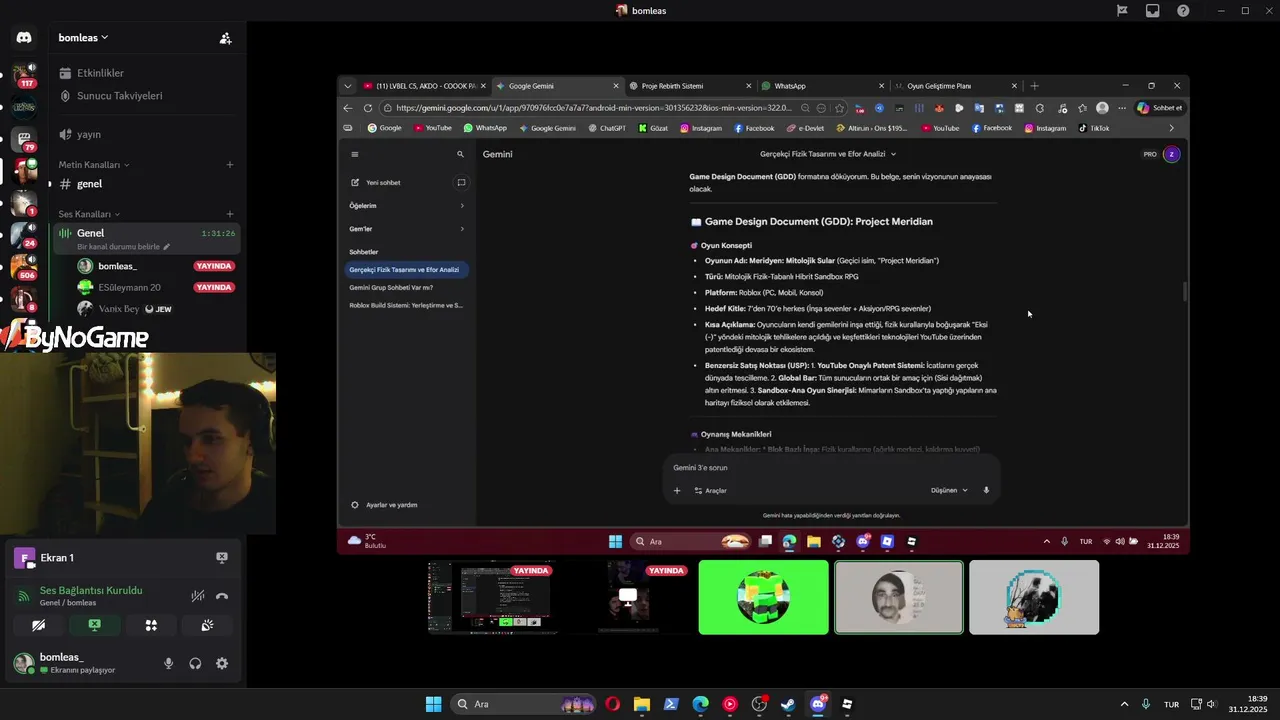Open the Gerçekçi Fizik Tasarımı title dropdown

(x=828, y=154)
